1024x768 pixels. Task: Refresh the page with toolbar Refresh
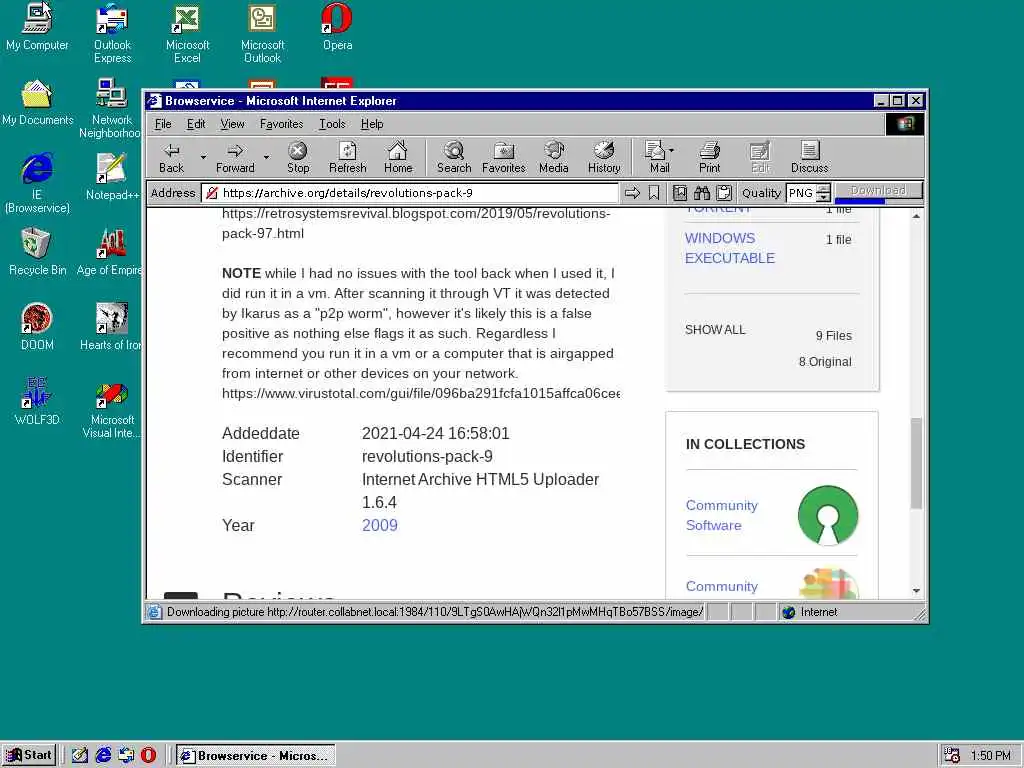pos(347,157)
